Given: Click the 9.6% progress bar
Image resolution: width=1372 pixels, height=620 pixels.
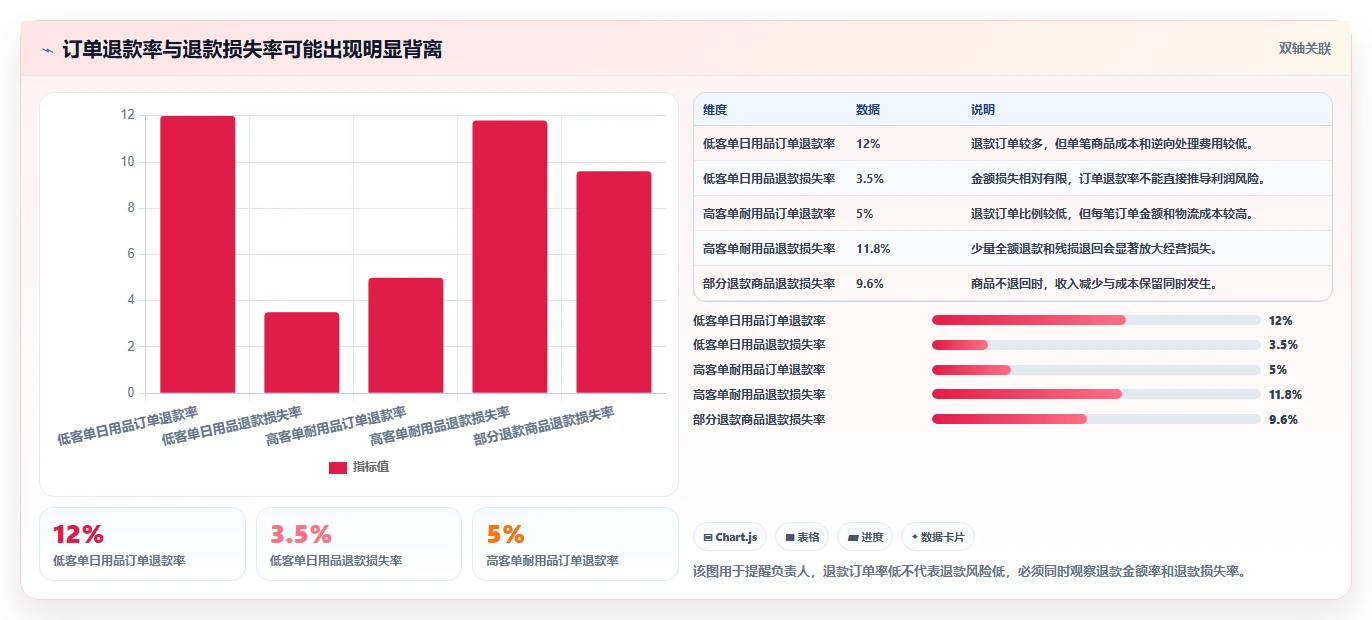Looking at the screenshot, I should pos(1096,419).
